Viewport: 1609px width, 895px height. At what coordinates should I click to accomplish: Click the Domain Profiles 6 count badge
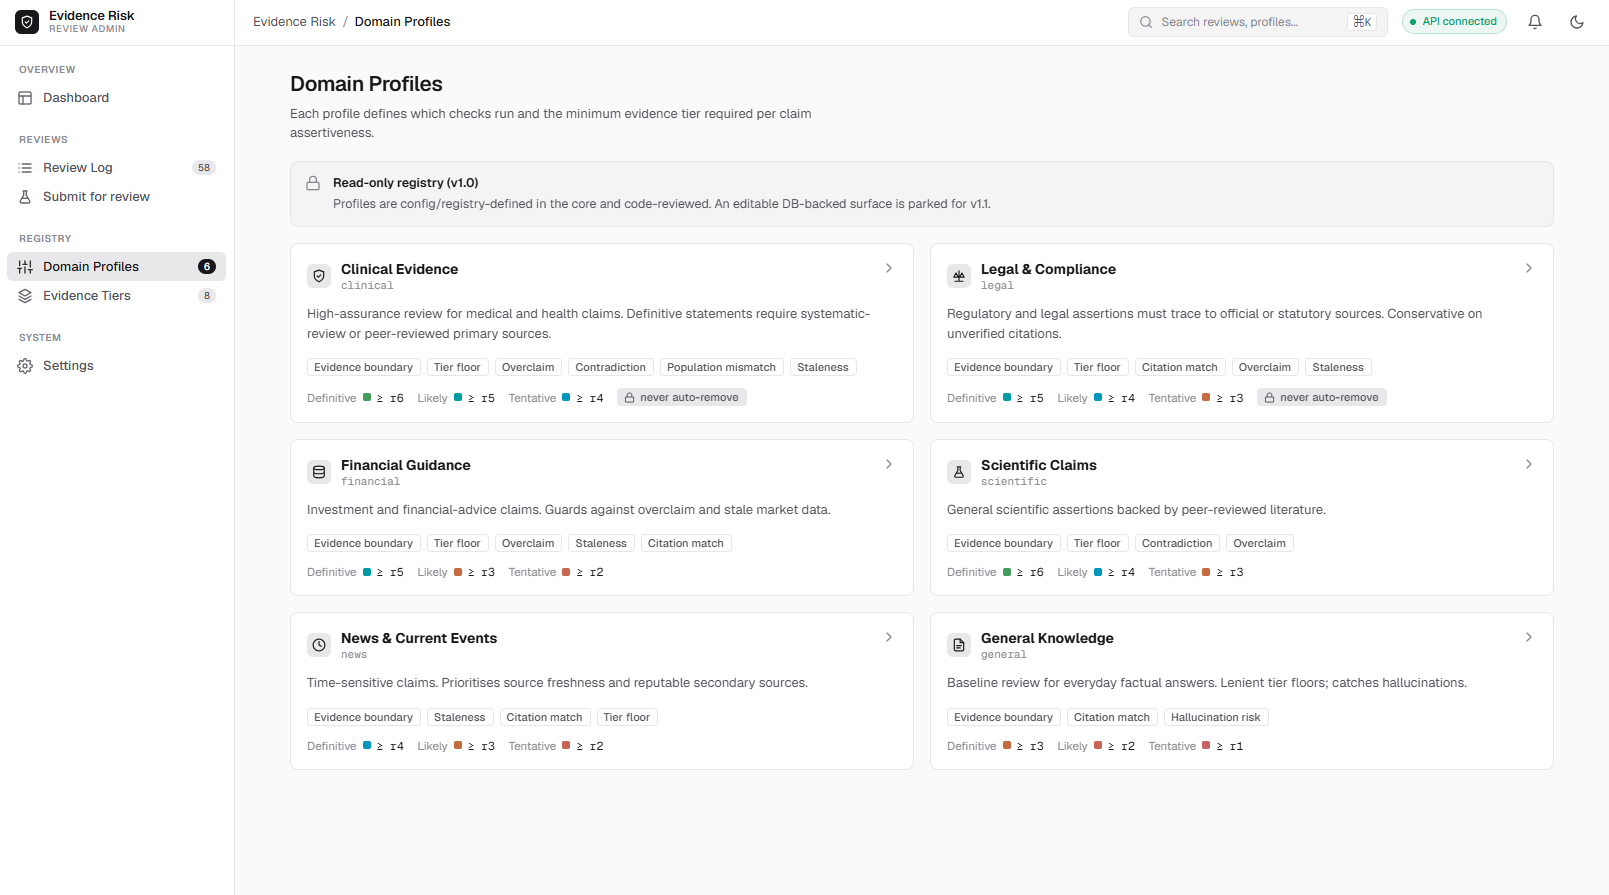pos(207,267)
